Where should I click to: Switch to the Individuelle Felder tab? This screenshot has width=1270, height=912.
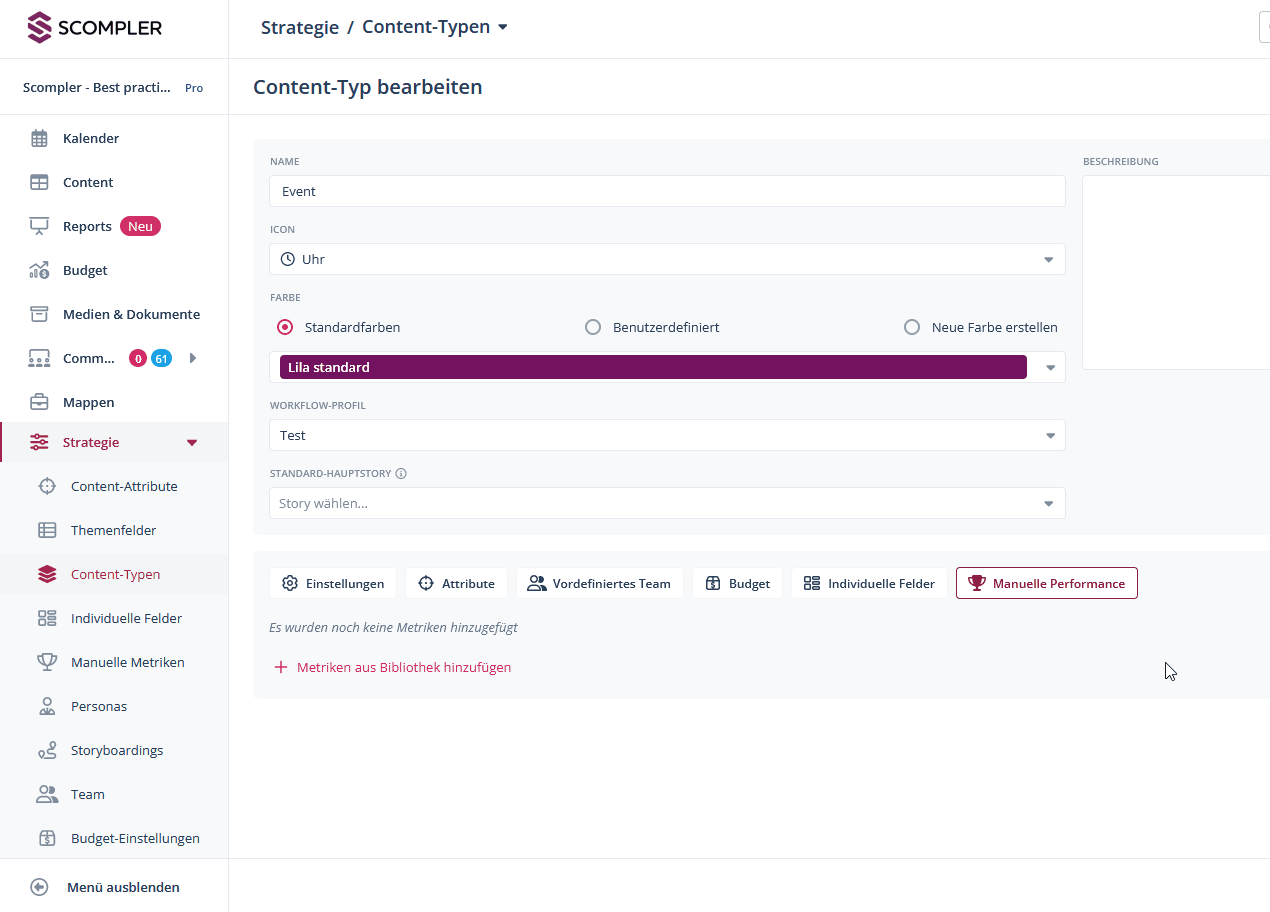point(869,583)
